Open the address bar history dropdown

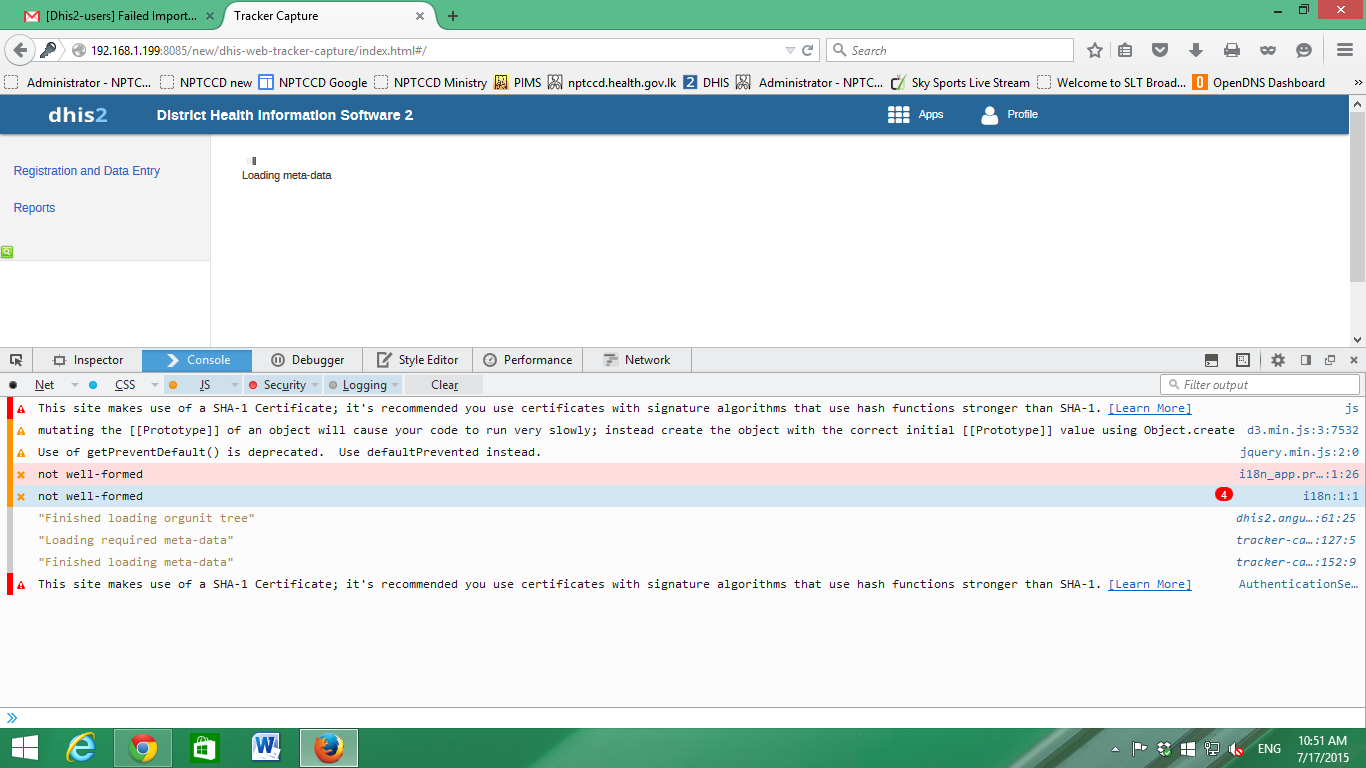790,50
